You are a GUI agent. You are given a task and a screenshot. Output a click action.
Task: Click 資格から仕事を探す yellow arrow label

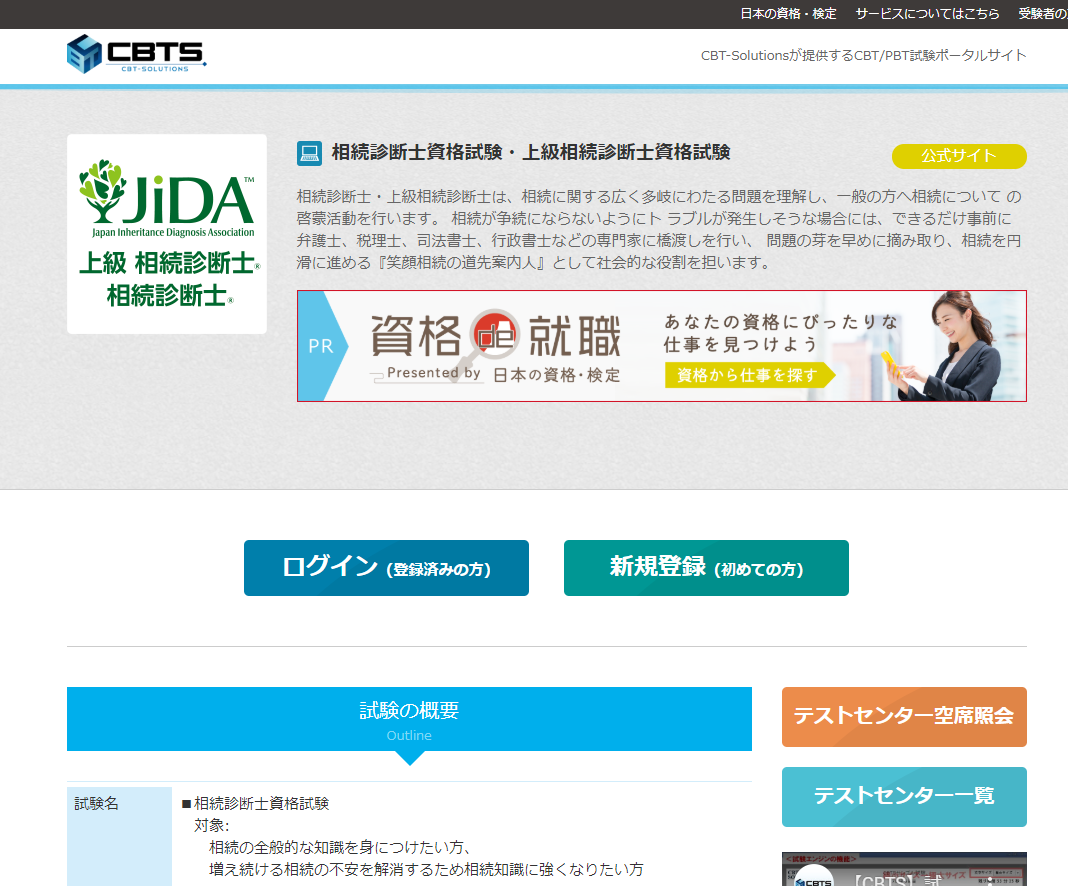coord(750,375)
